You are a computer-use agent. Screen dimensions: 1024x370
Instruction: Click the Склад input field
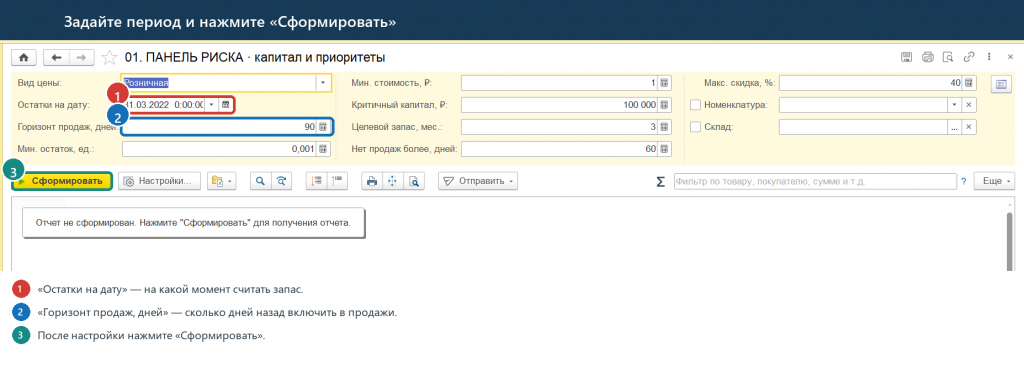tap(863, 127)
